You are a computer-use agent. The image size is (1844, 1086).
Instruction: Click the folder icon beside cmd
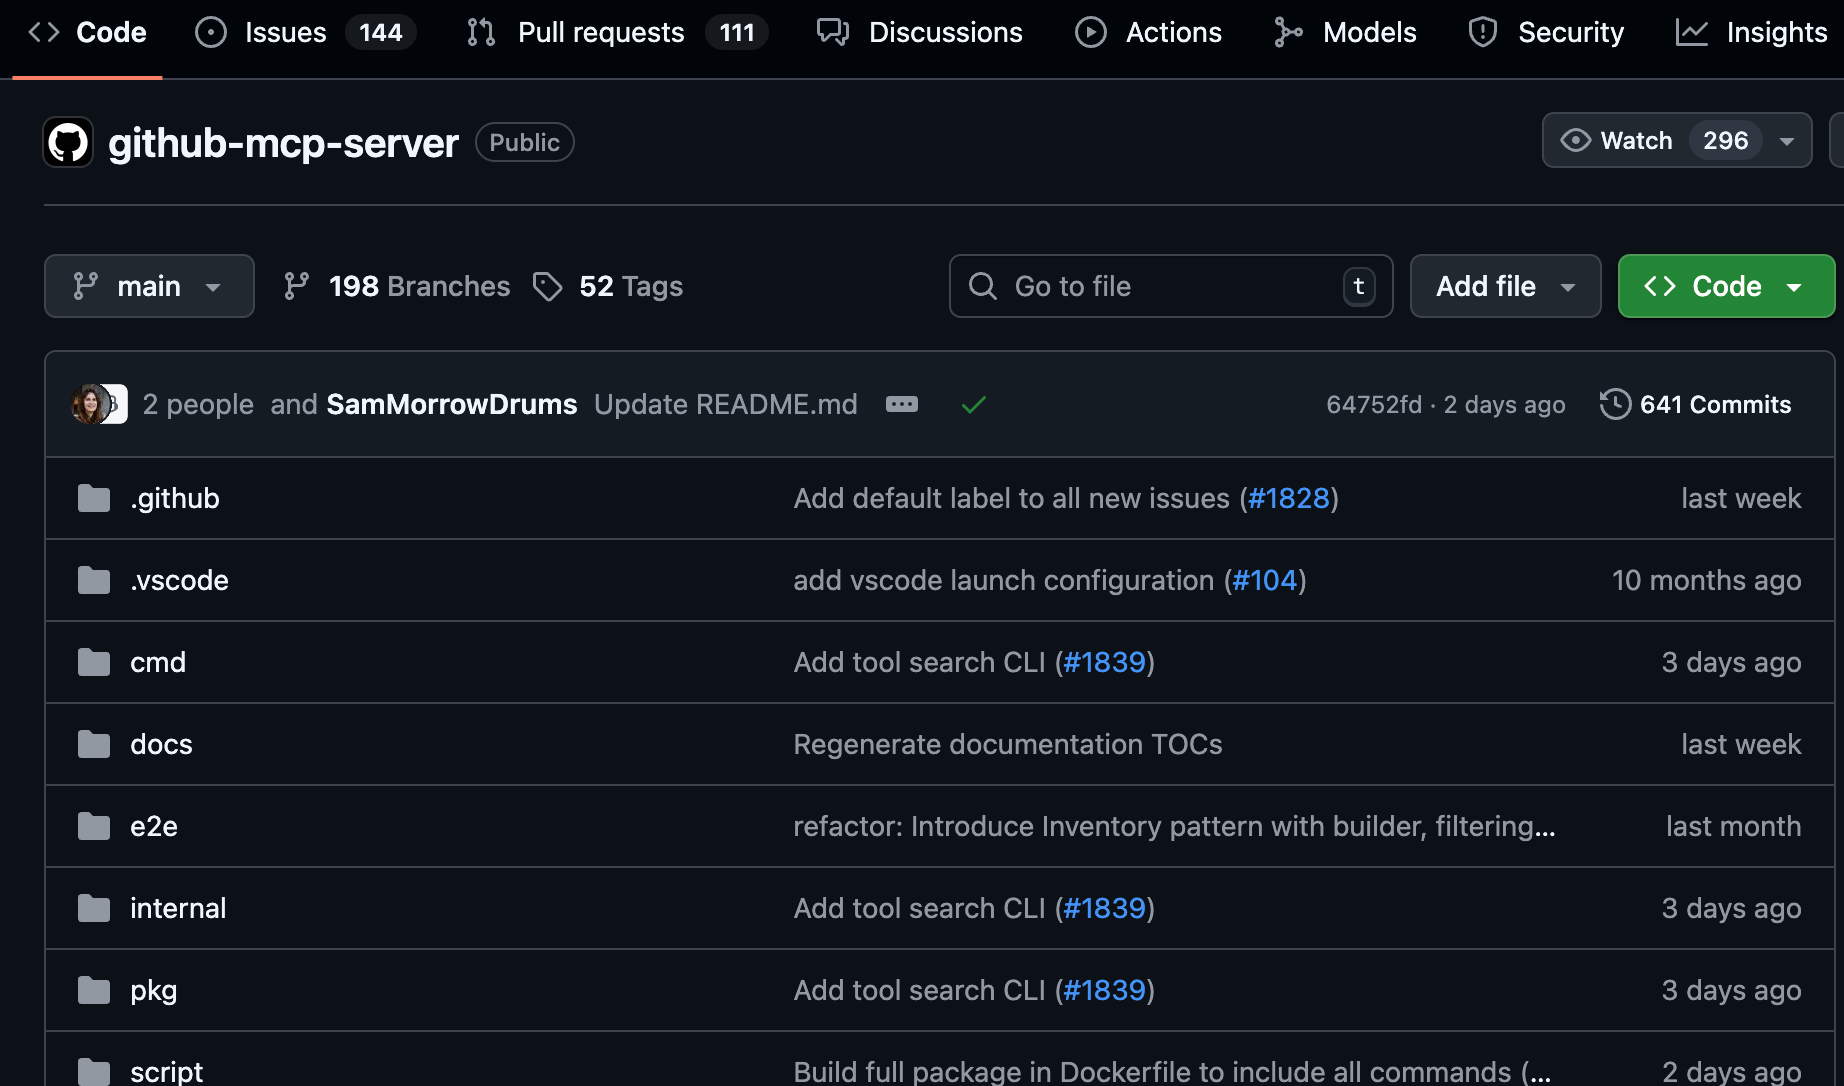pyautogui.click(x=94, y=662)
